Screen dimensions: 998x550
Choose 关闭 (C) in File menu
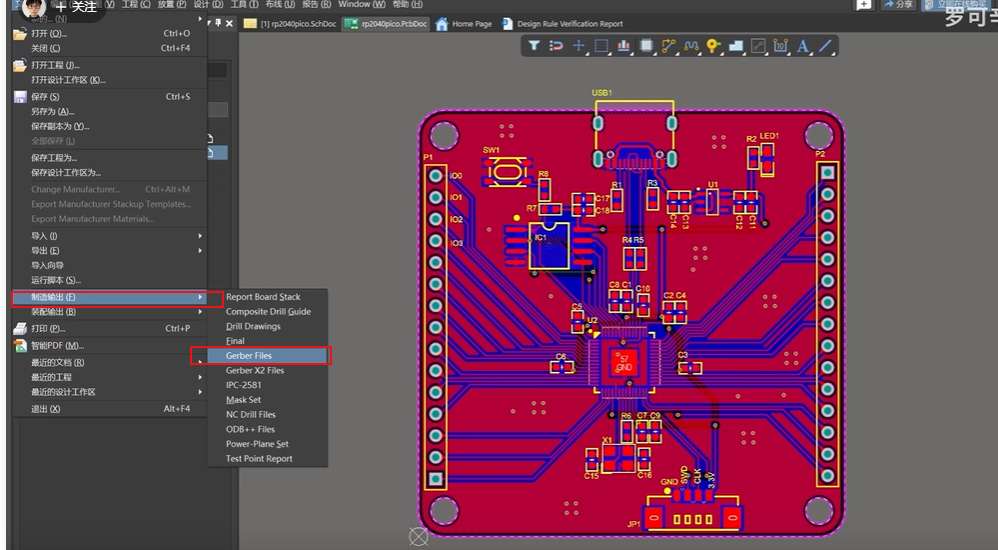click(109, 48)
